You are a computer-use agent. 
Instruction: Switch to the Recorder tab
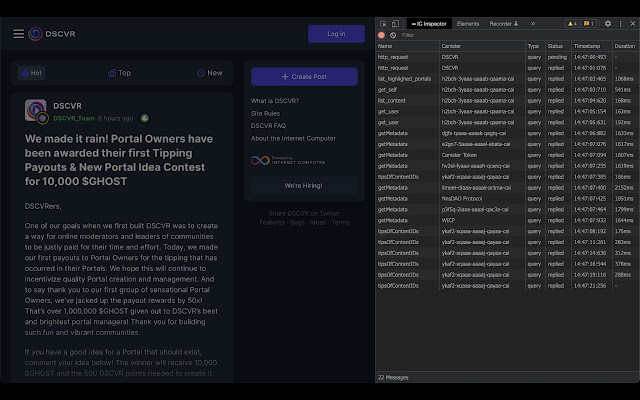click(503, 24)
